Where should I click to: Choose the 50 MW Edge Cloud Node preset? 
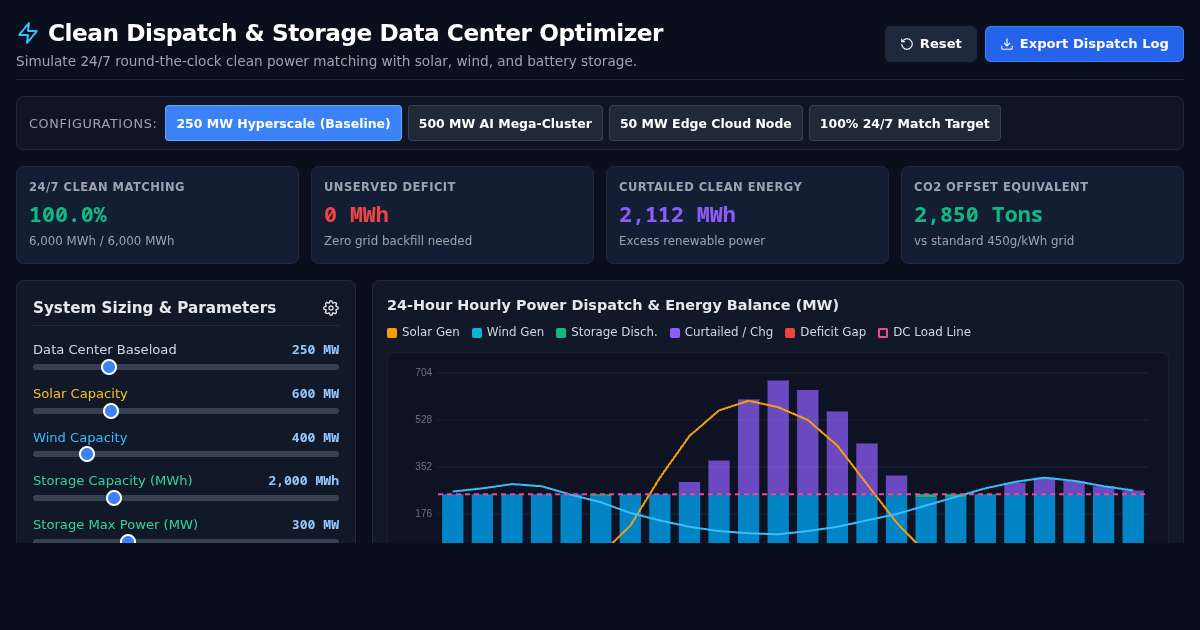tap(705, 123)
